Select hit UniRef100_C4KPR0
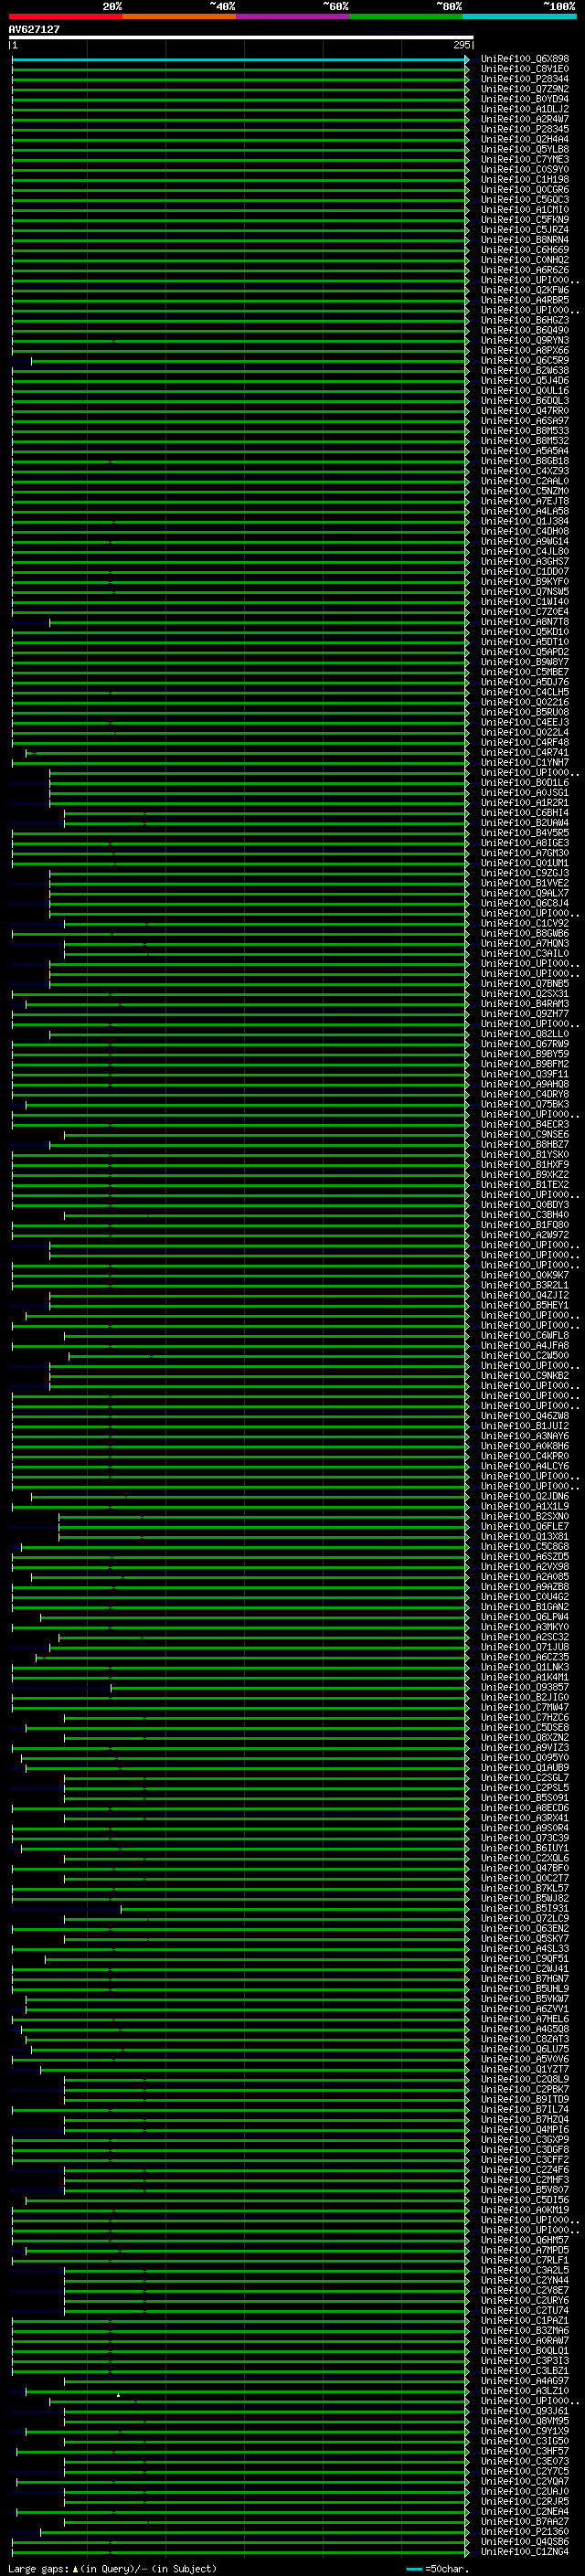585x2576 pixels. 525,1455
